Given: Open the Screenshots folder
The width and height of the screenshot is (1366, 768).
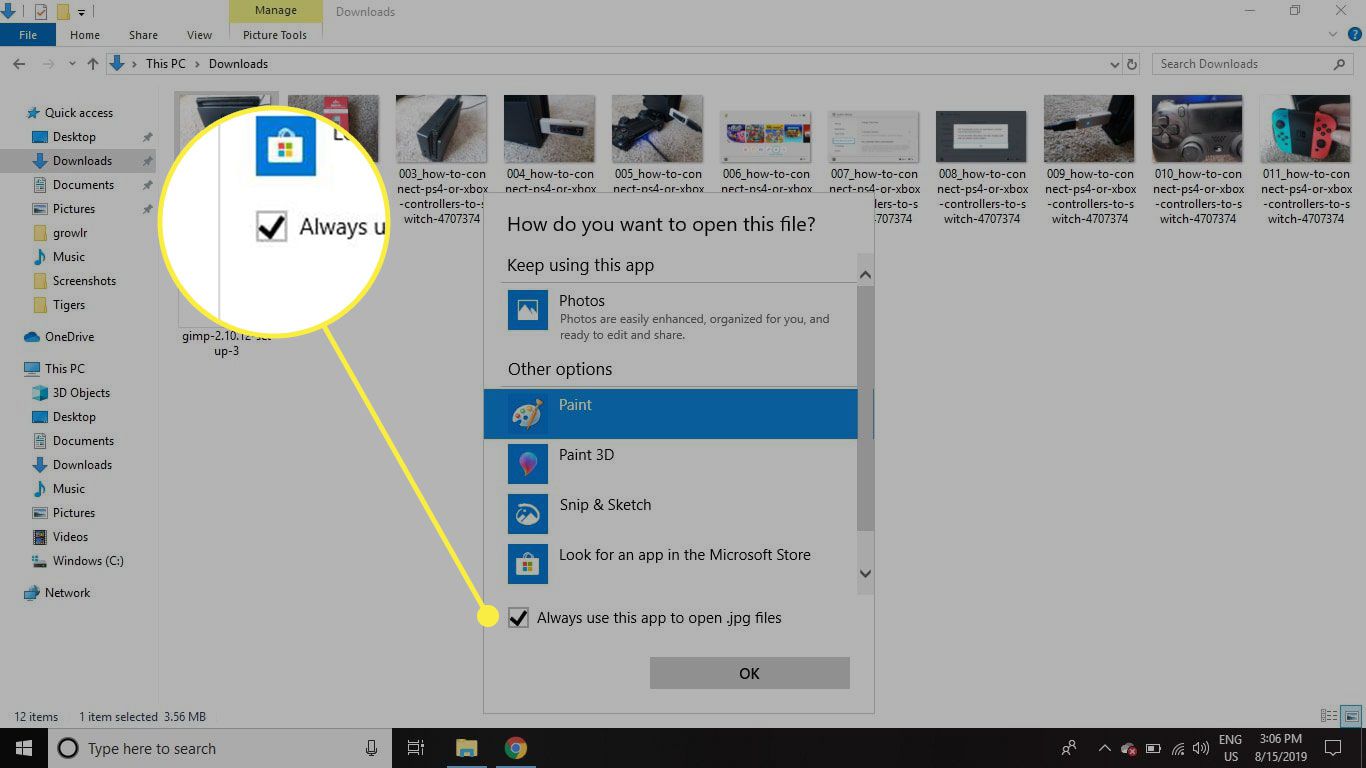Looking at the screenshot, I should [x=84, y=281].
